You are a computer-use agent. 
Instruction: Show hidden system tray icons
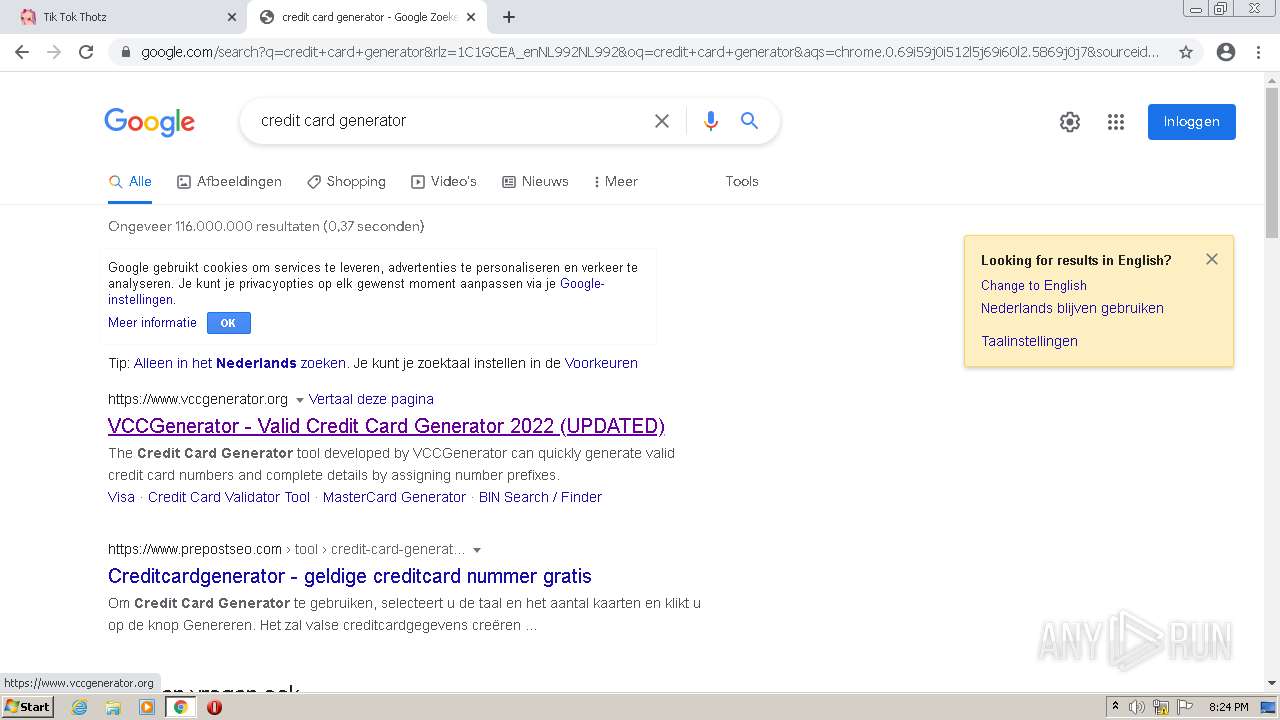click(1115, 707)
